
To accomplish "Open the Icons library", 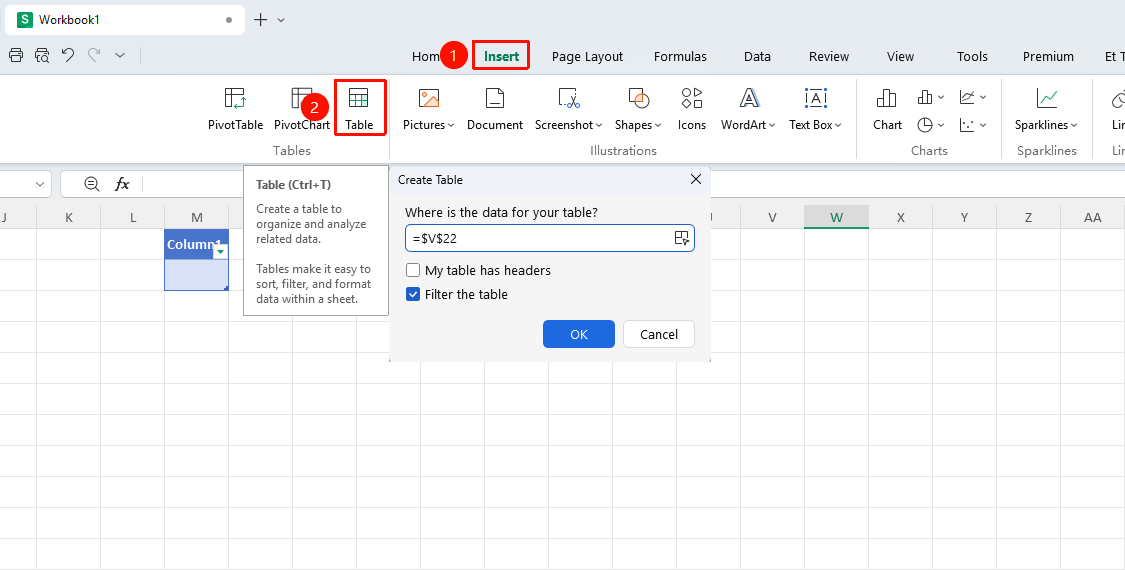I will tap(692, 108).
